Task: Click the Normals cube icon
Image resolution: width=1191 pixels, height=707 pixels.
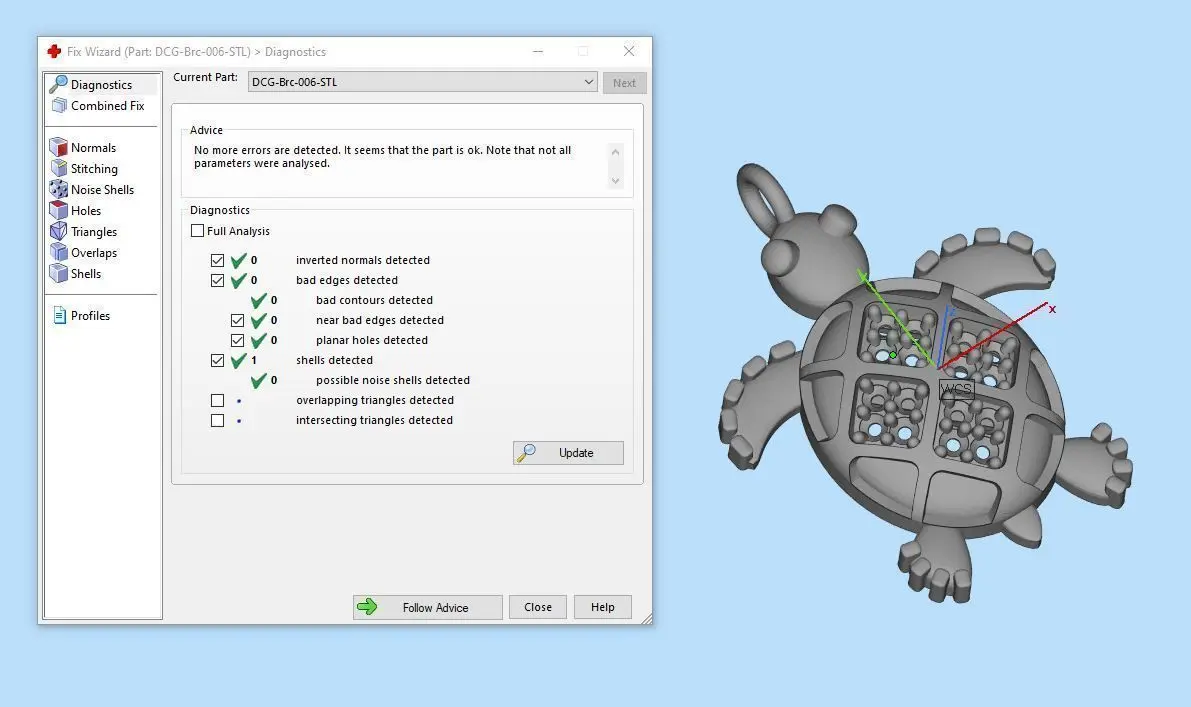Action: pyautogui.click(x=58, y=147)
